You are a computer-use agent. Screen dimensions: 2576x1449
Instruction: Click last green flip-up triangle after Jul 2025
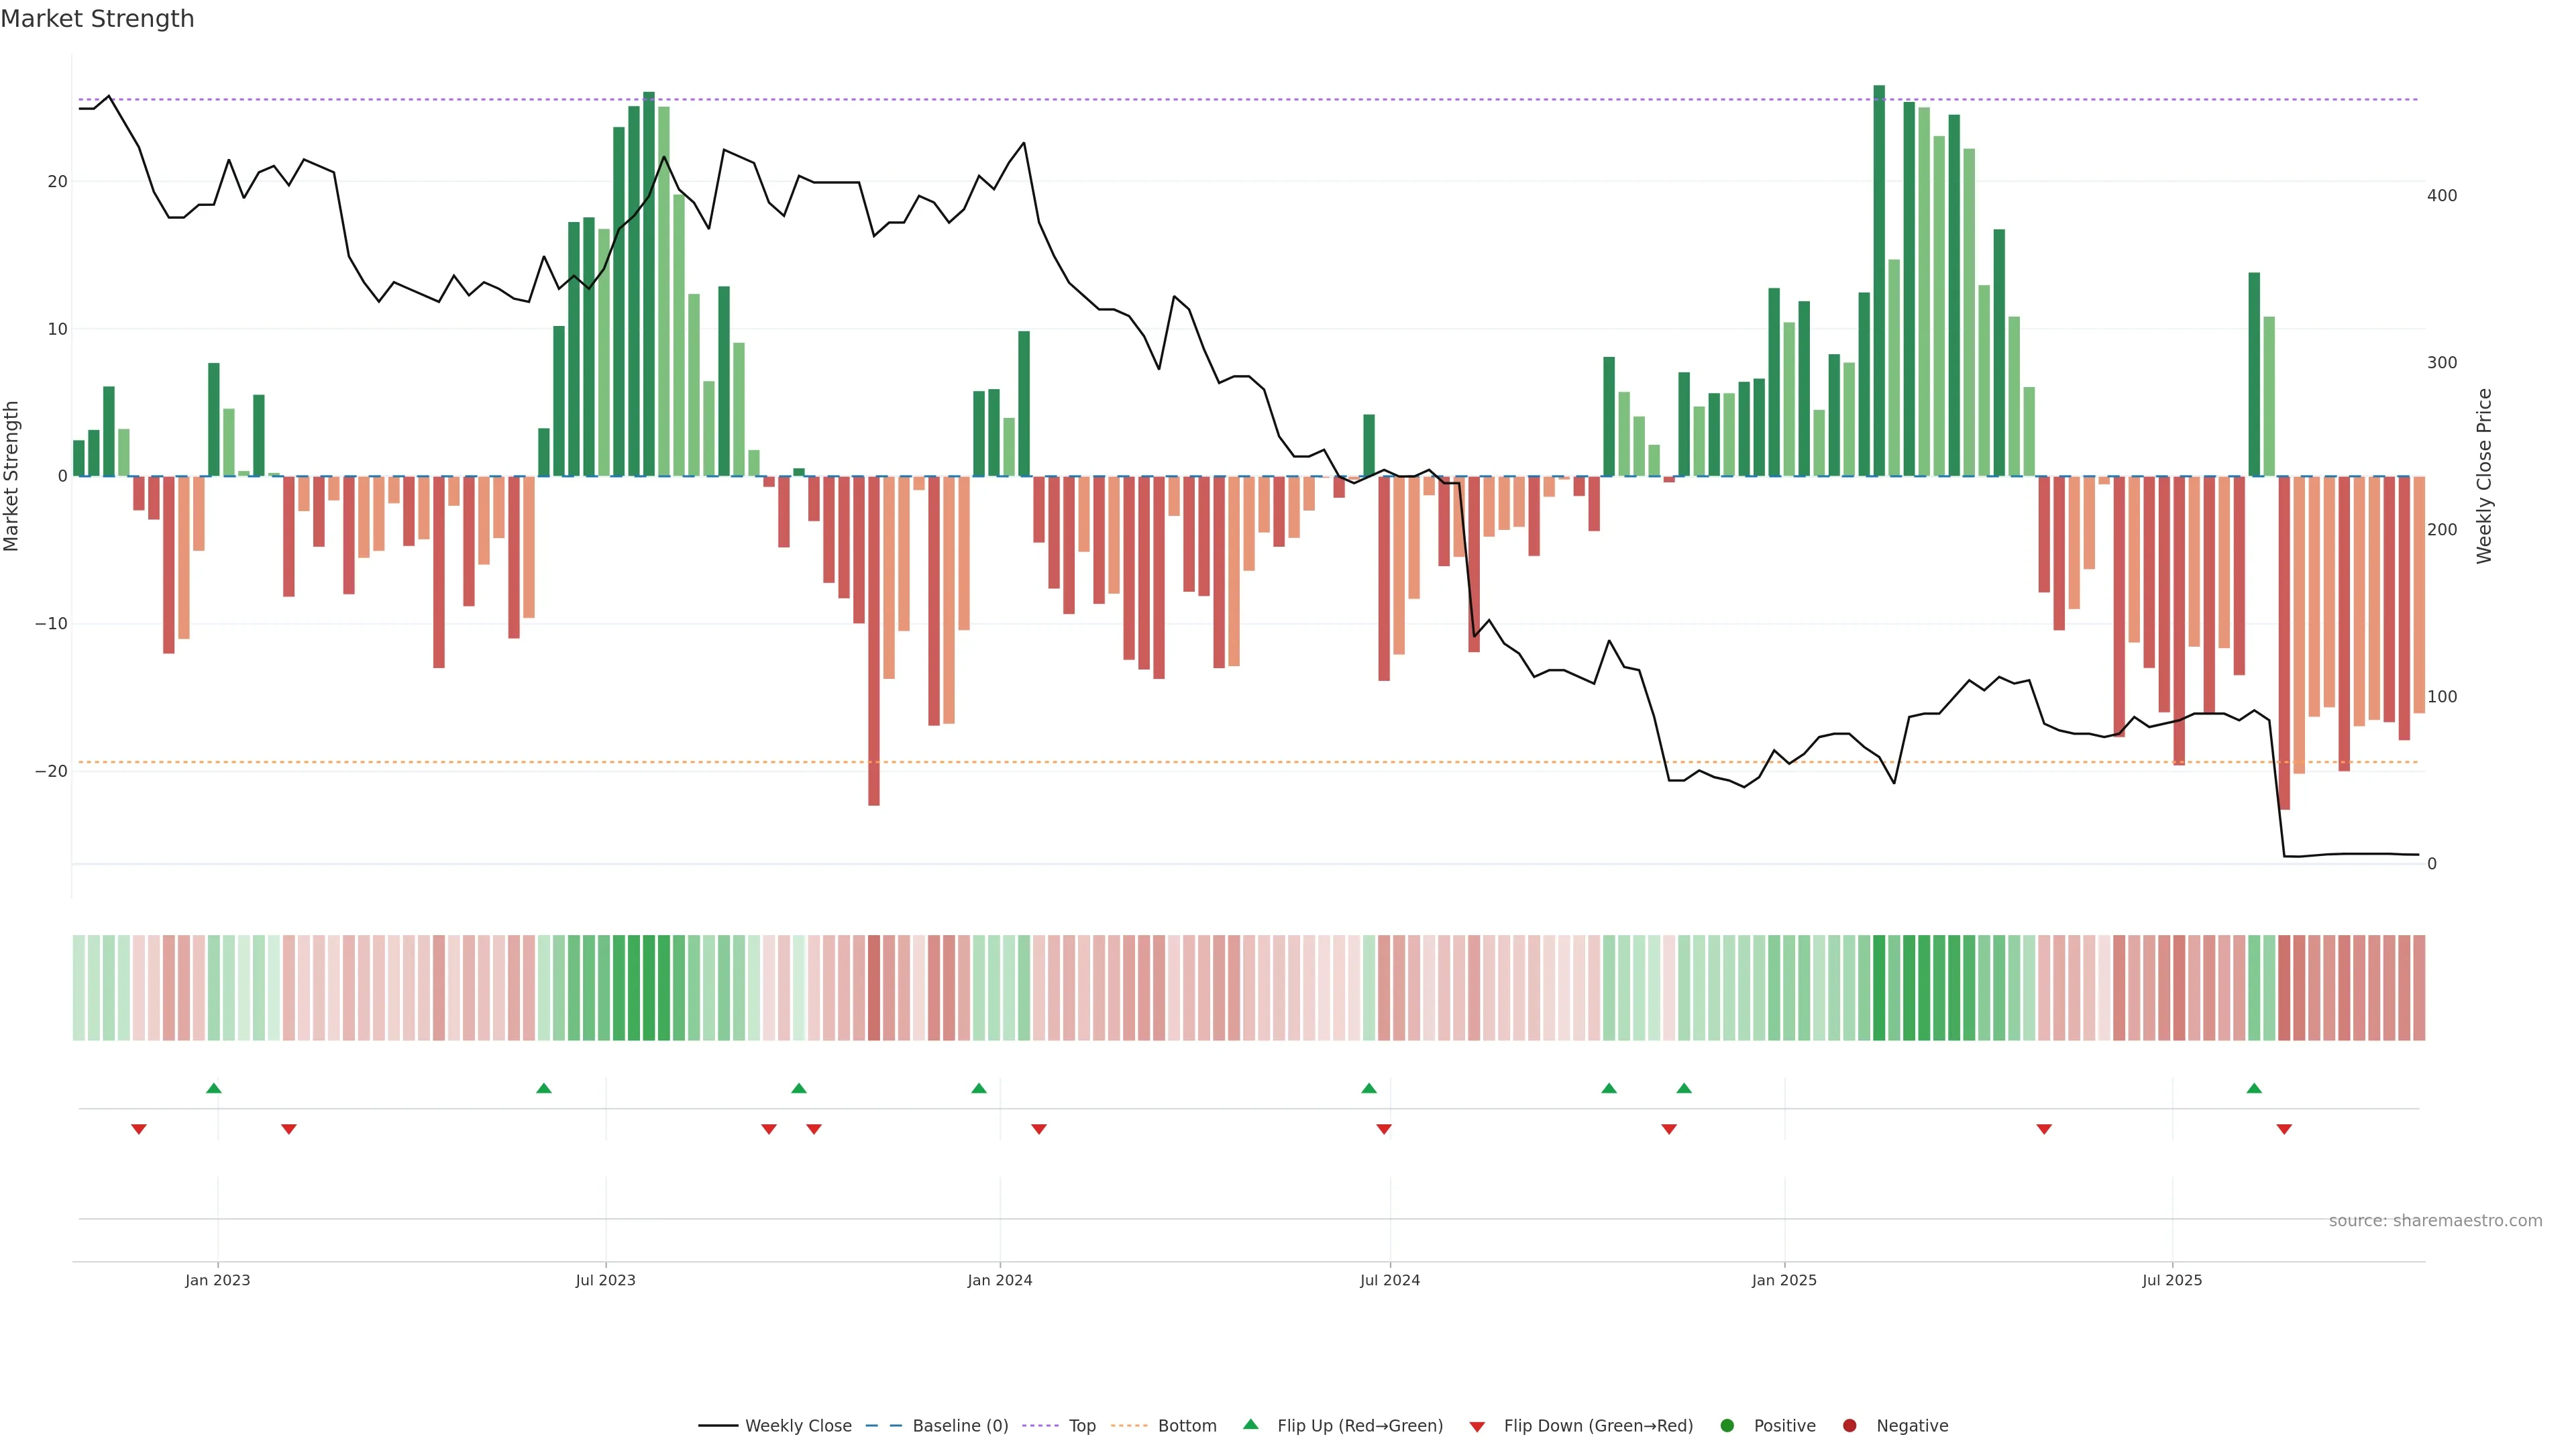2254,1088
